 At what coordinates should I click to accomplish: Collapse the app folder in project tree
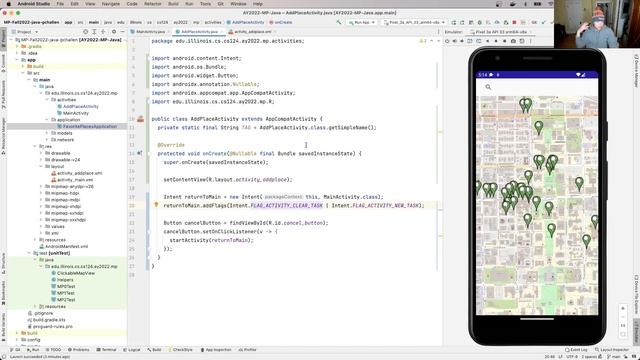pyautogui.click(x=18, y=60)
